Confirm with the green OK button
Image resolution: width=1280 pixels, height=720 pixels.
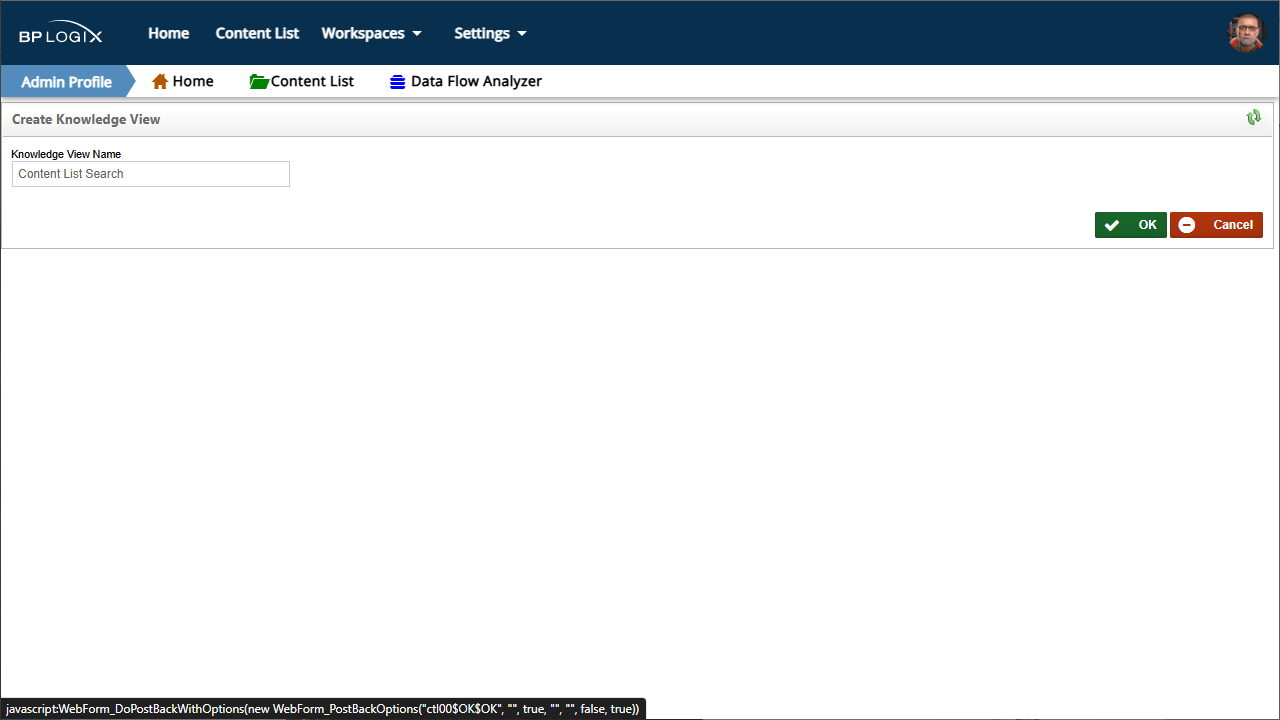tap(1131, 225)
